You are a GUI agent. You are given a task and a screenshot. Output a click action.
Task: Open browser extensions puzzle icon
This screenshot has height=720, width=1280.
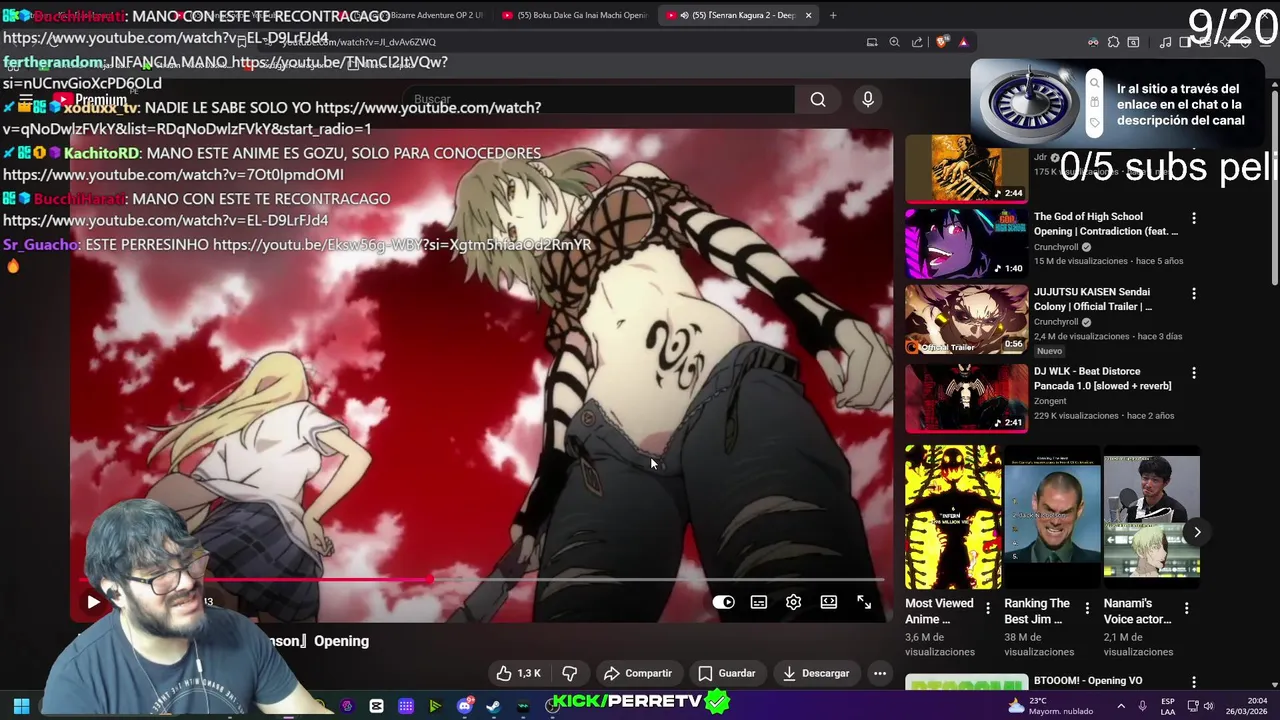pos(1113,42)
